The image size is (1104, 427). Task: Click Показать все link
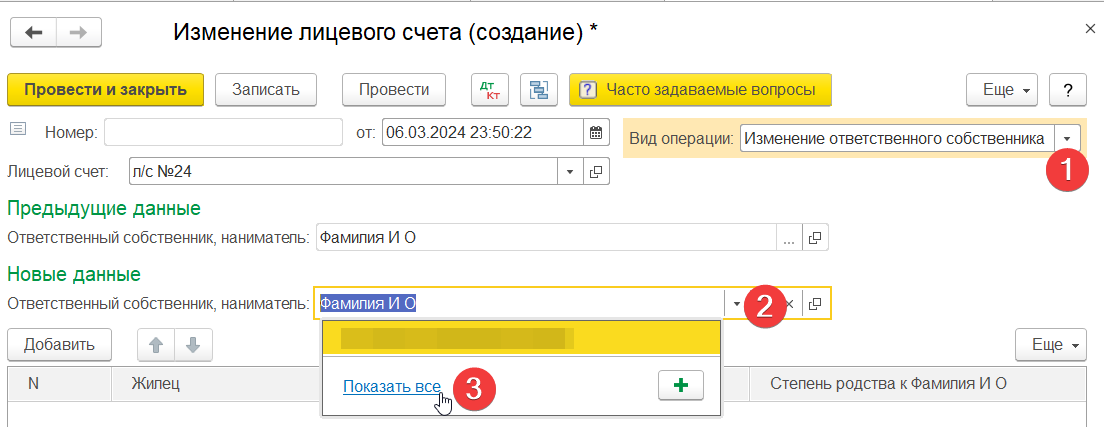[392, 386]
